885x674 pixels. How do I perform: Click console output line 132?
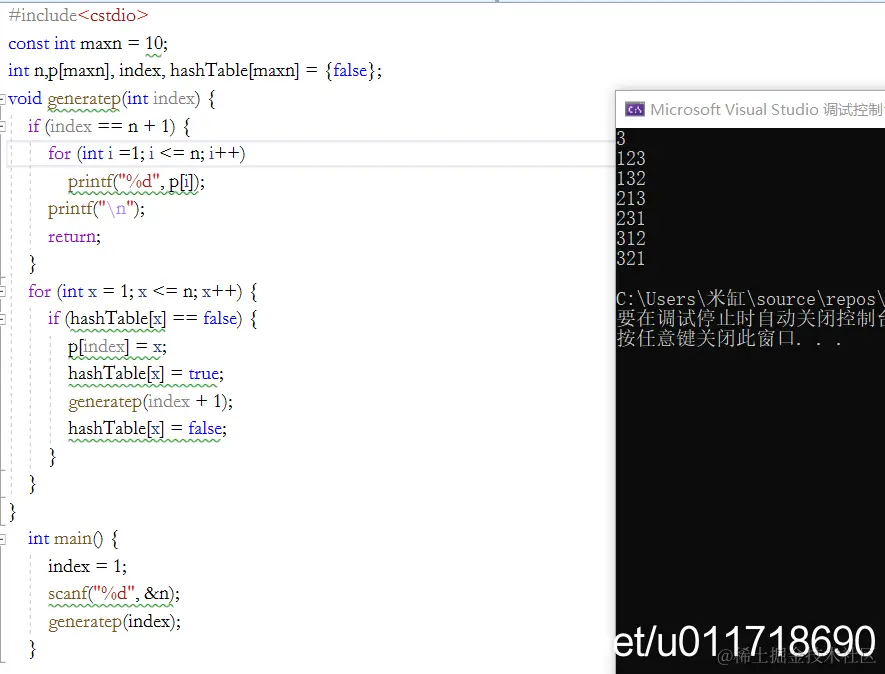point(631,178)
